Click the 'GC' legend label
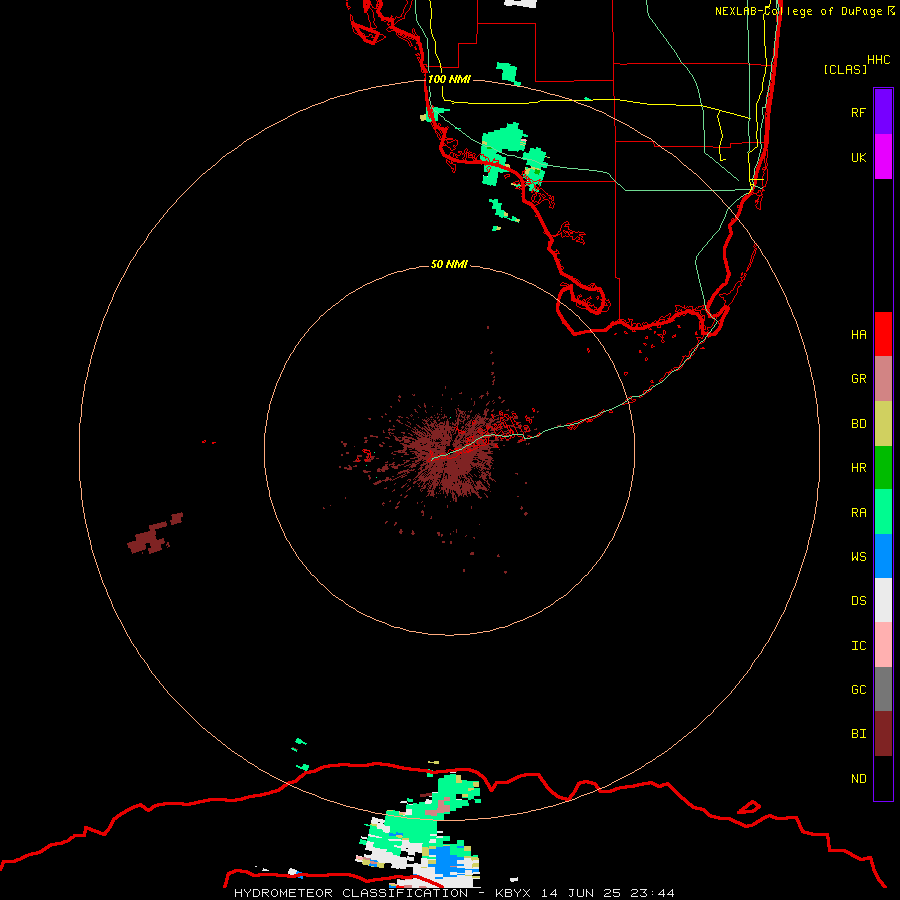The image size is (900, 900). 858,690
